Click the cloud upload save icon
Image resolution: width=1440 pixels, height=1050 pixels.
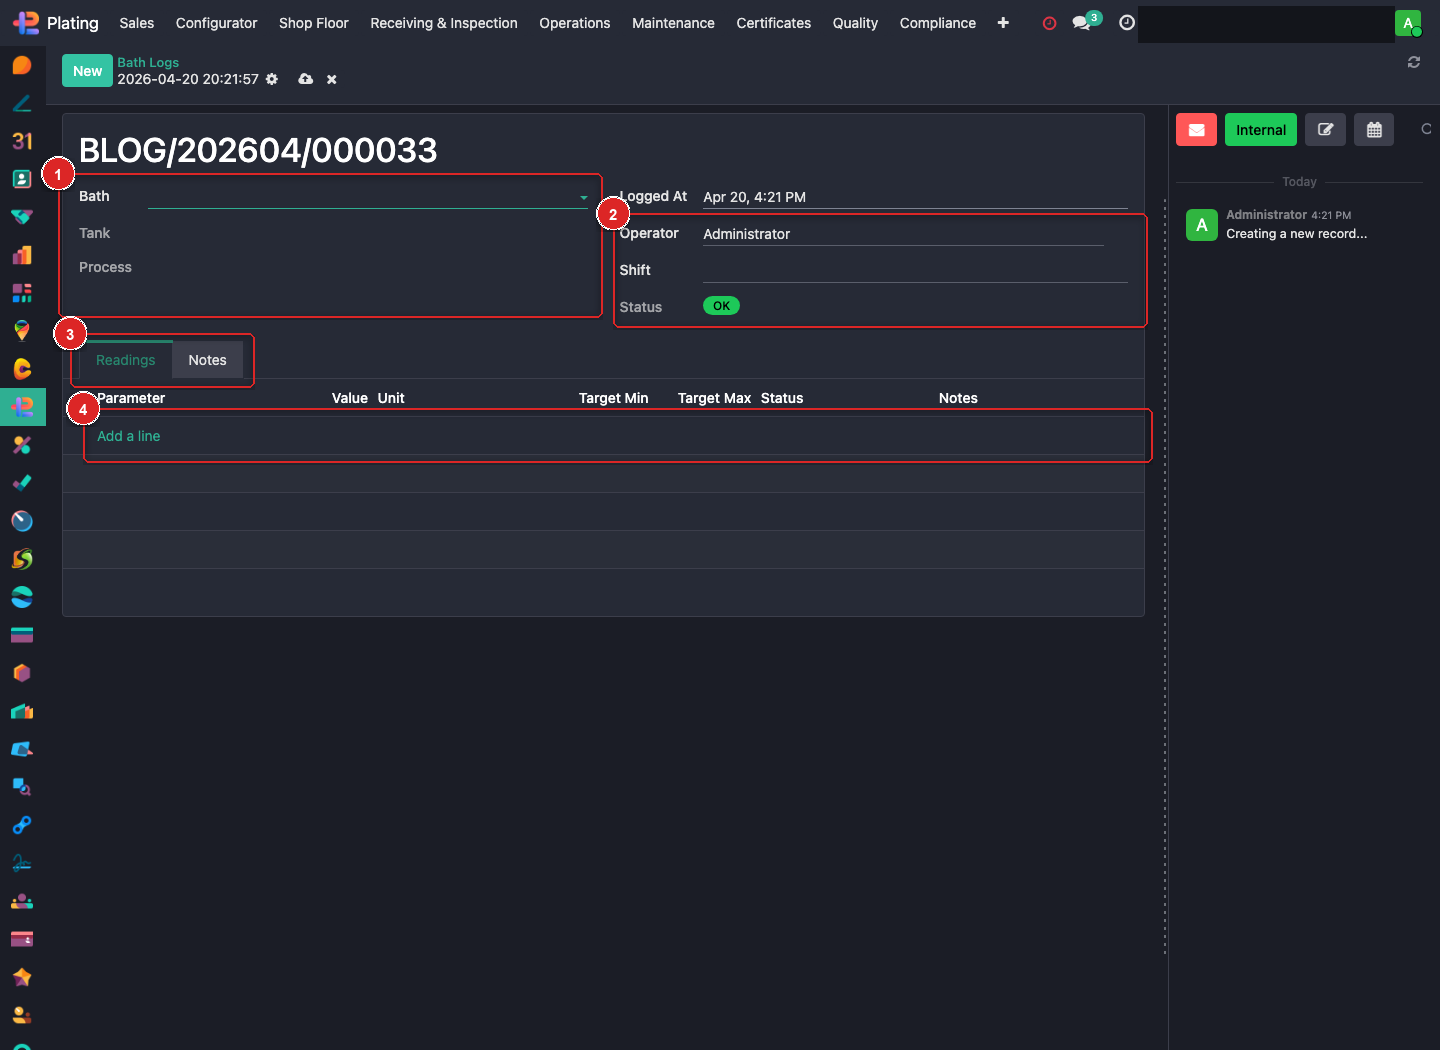(x=306, y=79)
